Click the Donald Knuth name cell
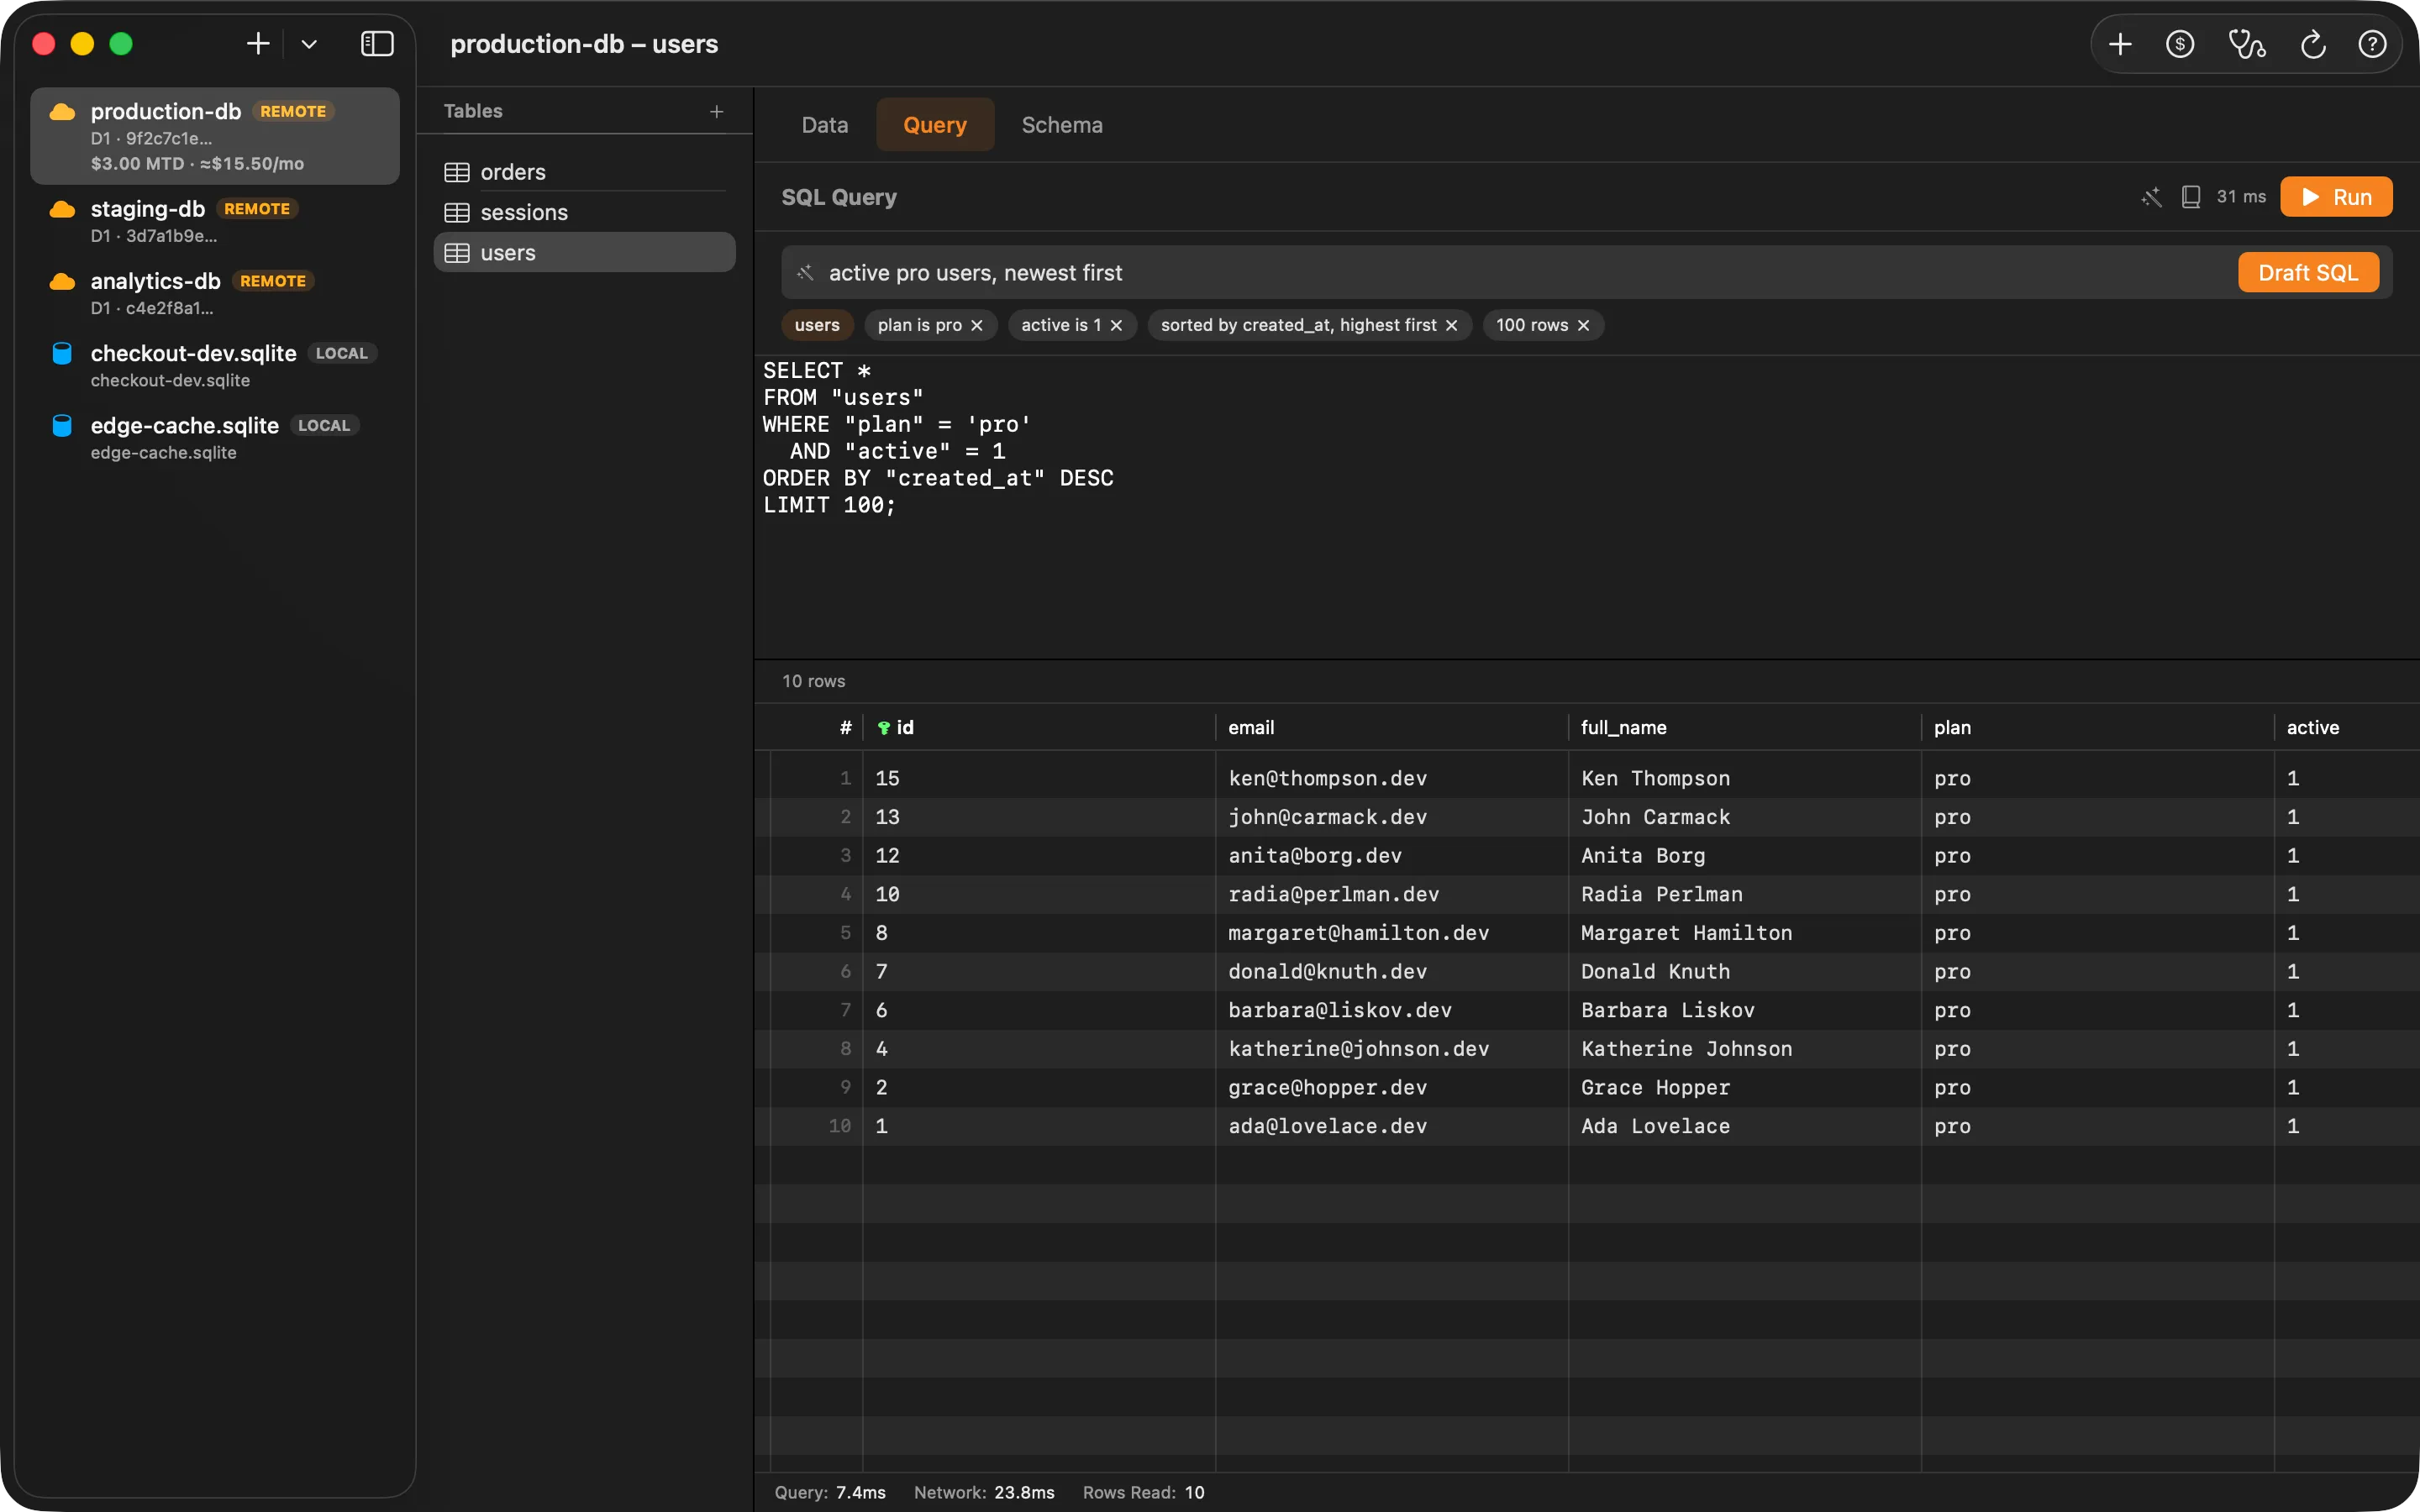The image size is (2420, 1512). coord(1744,972)
